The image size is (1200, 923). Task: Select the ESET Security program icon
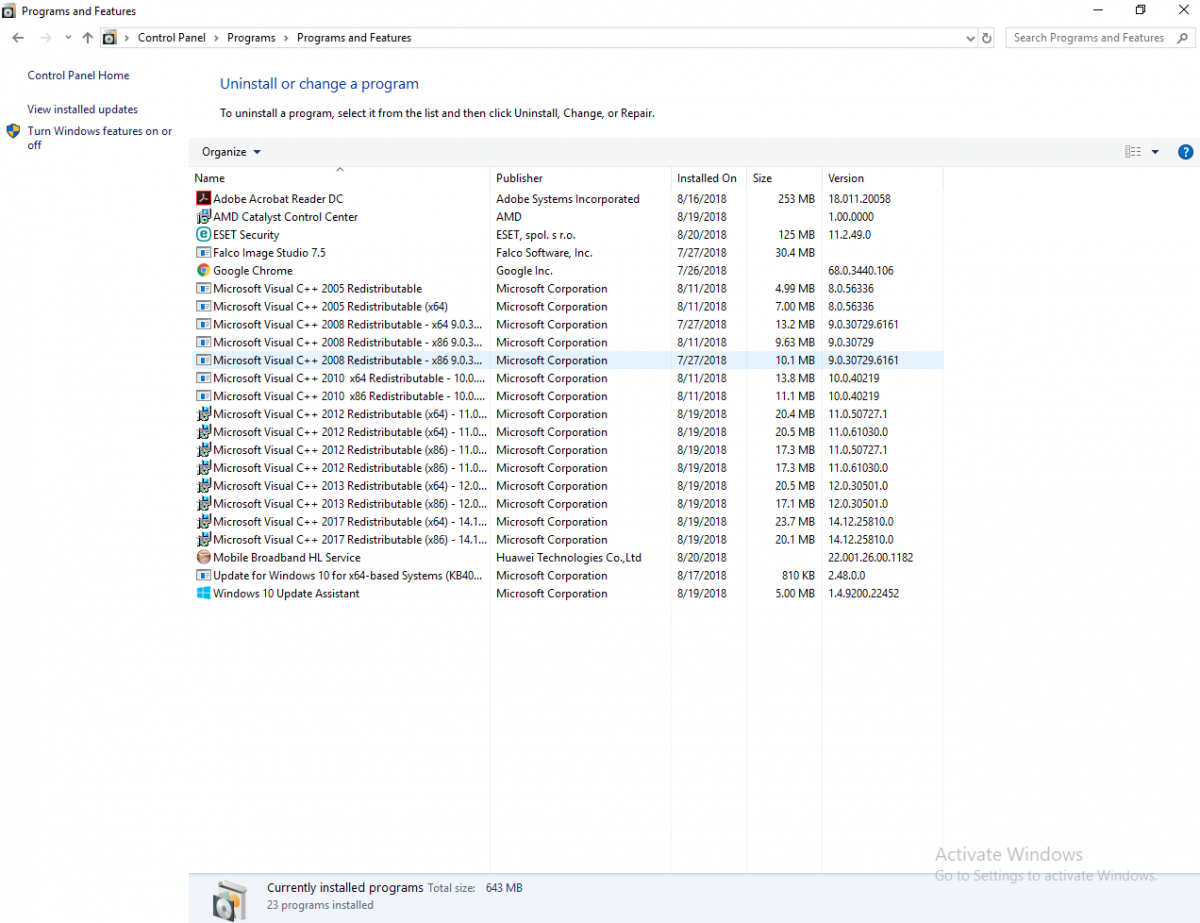204,235
